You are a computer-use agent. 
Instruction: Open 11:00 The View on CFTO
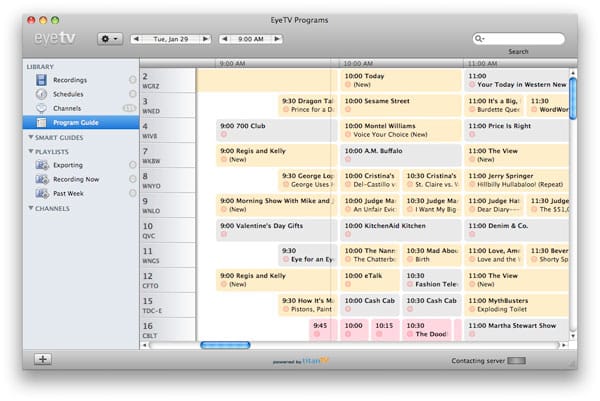[517, 280]
